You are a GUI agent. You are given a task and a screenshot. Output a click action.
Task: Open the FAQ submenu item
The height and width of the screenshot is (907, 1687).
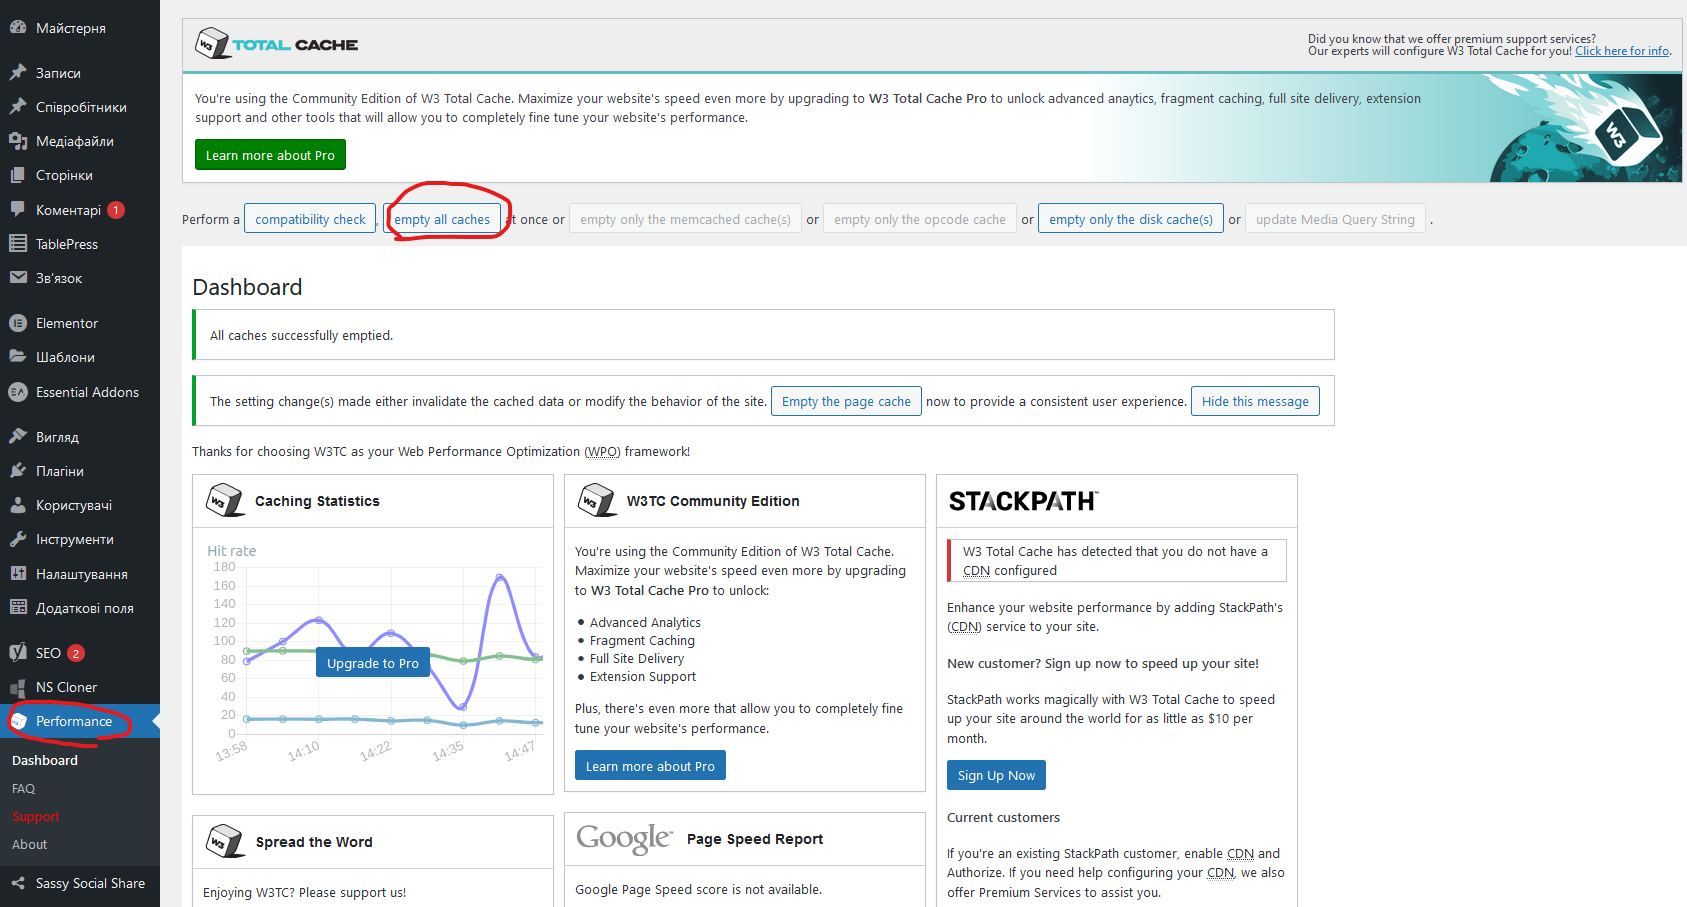point(23,788)
